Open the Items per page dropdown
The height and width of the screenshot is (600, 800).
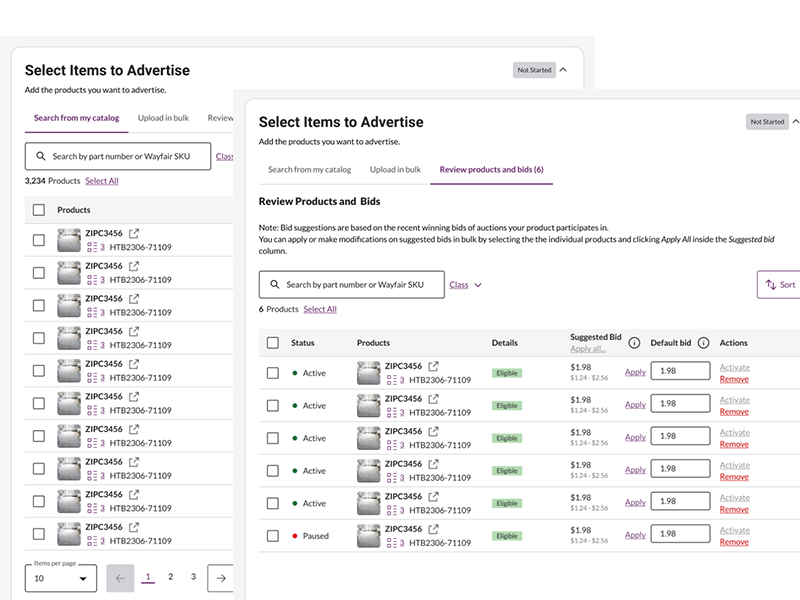tap(61, 578)
